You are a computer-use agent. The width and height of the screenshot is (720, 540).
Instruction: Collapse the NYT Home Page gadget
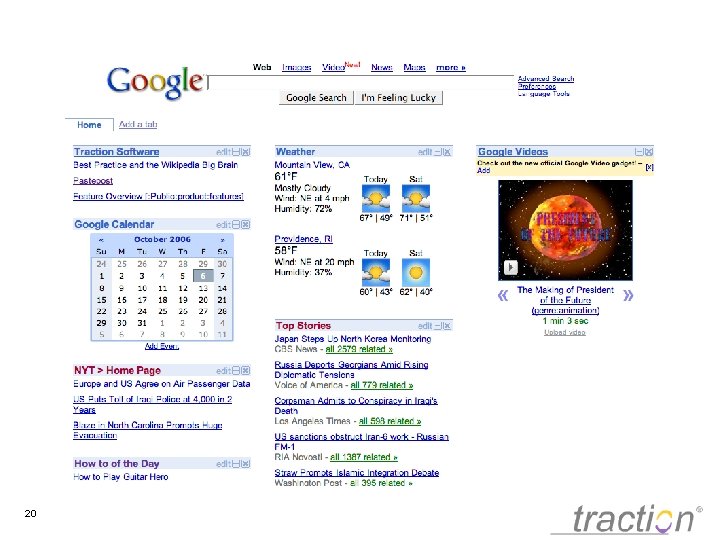[x=236, y=371]
